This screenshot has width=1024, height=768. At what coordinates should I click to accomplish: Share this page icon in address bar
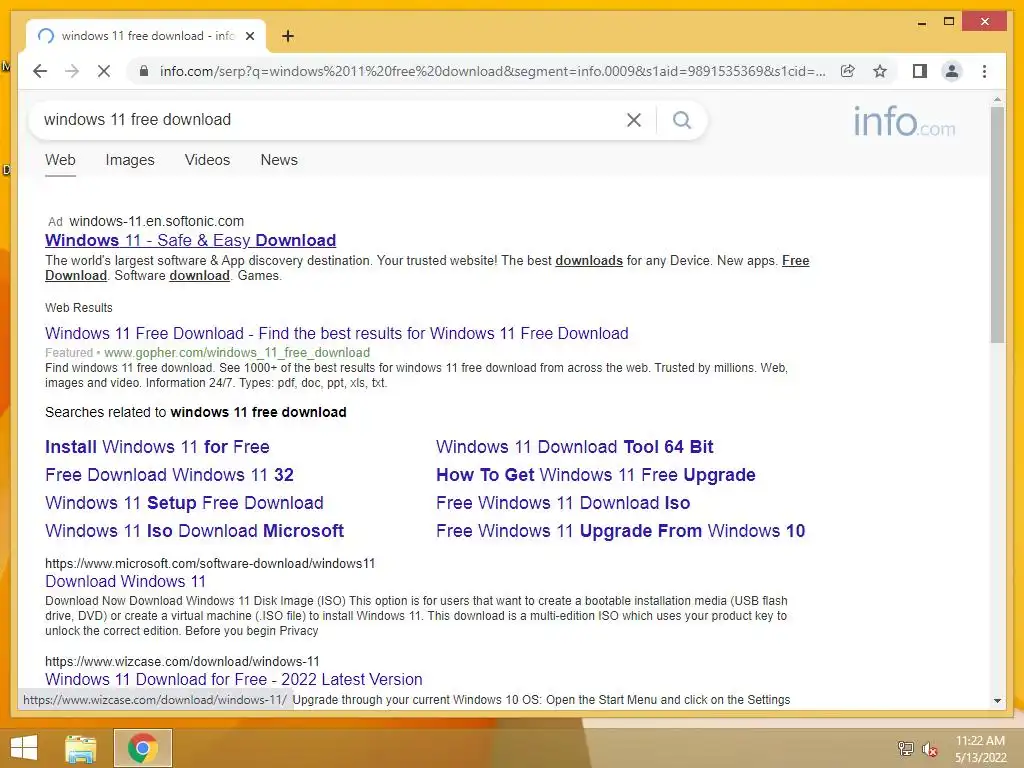(x=848, y=71)
